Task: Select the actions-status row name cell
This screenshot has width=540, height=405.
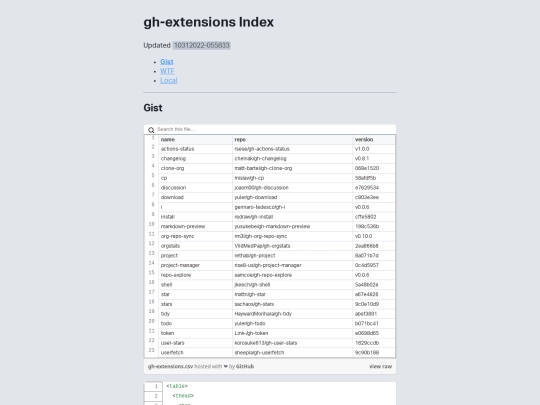Action: pos(195,149)
